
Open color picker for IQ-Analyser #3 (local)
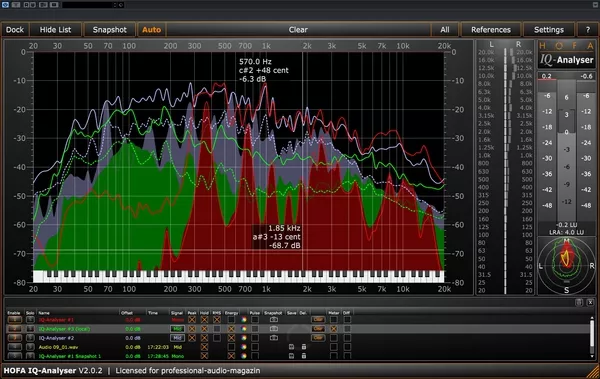tap(244, 329)
